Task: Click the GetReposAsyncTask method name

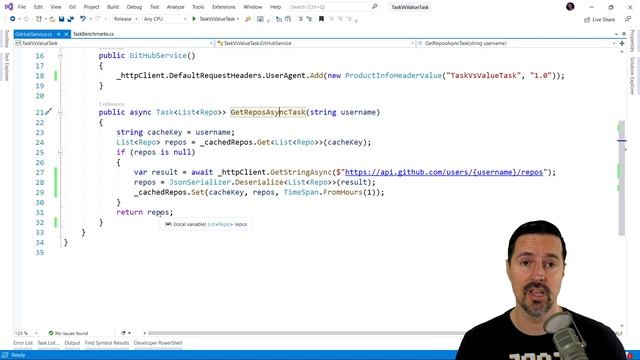Action: tap(268, 112)
